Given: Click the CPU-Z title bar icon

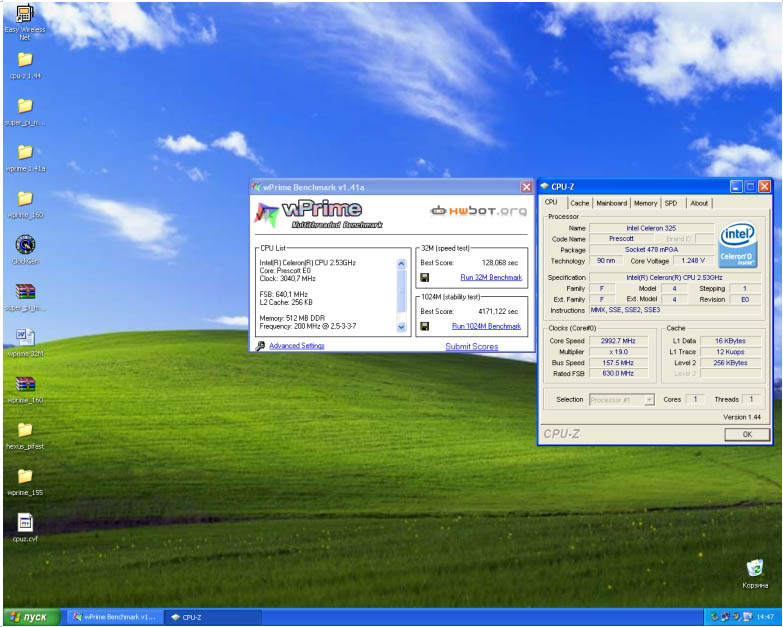Looking at the screenshot, I should point(544,187).
